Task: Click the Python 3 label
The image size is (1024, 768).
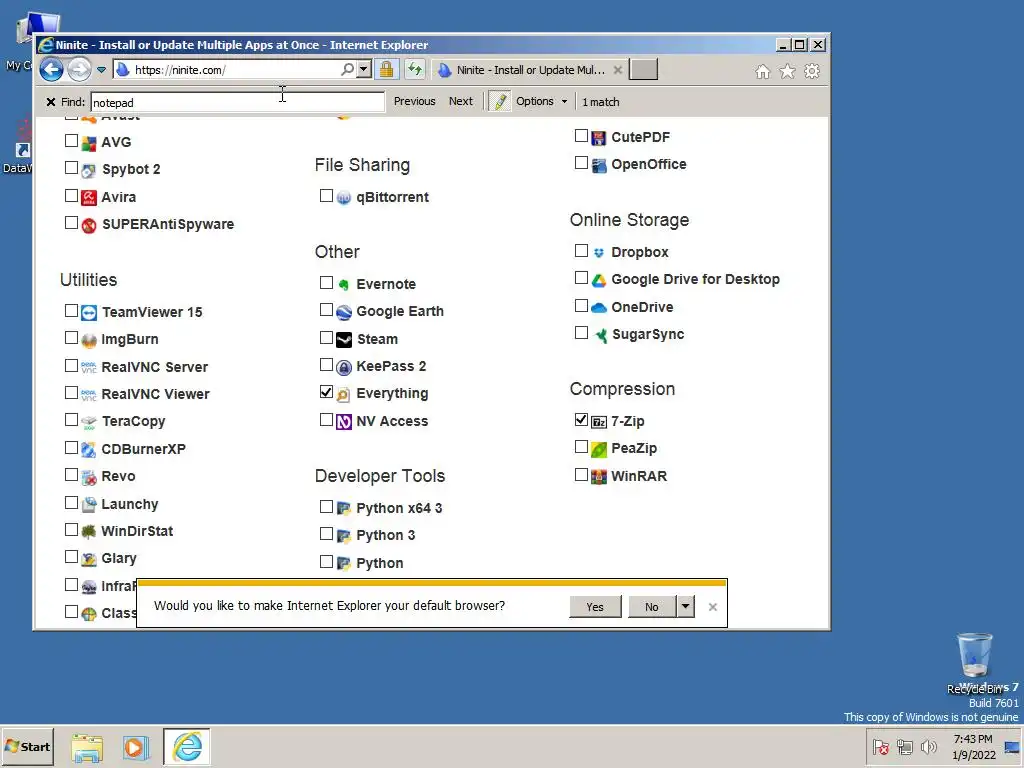Action: pyautogui.click(x=385, y=536)
